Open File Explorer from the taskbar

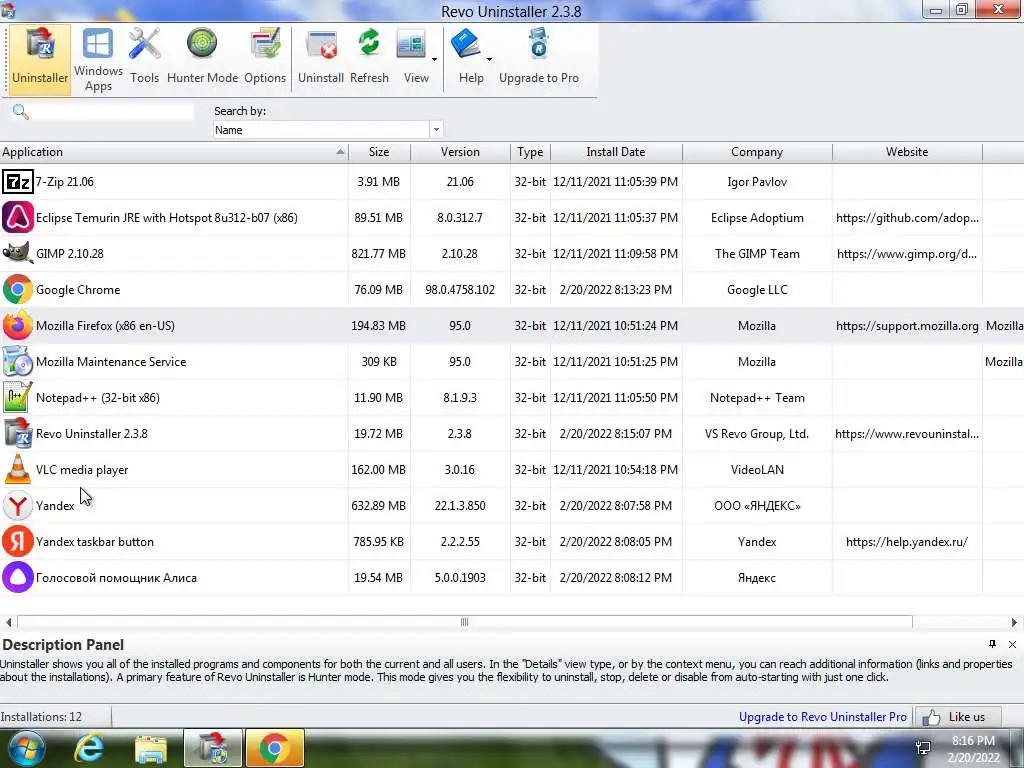151,749
